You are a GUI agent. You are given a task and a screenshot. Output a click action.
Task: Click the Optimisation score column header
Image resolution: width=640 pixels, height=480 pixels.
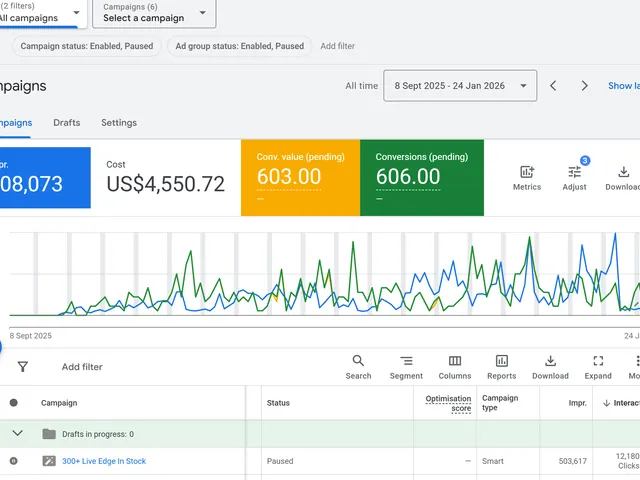point(448,403)
